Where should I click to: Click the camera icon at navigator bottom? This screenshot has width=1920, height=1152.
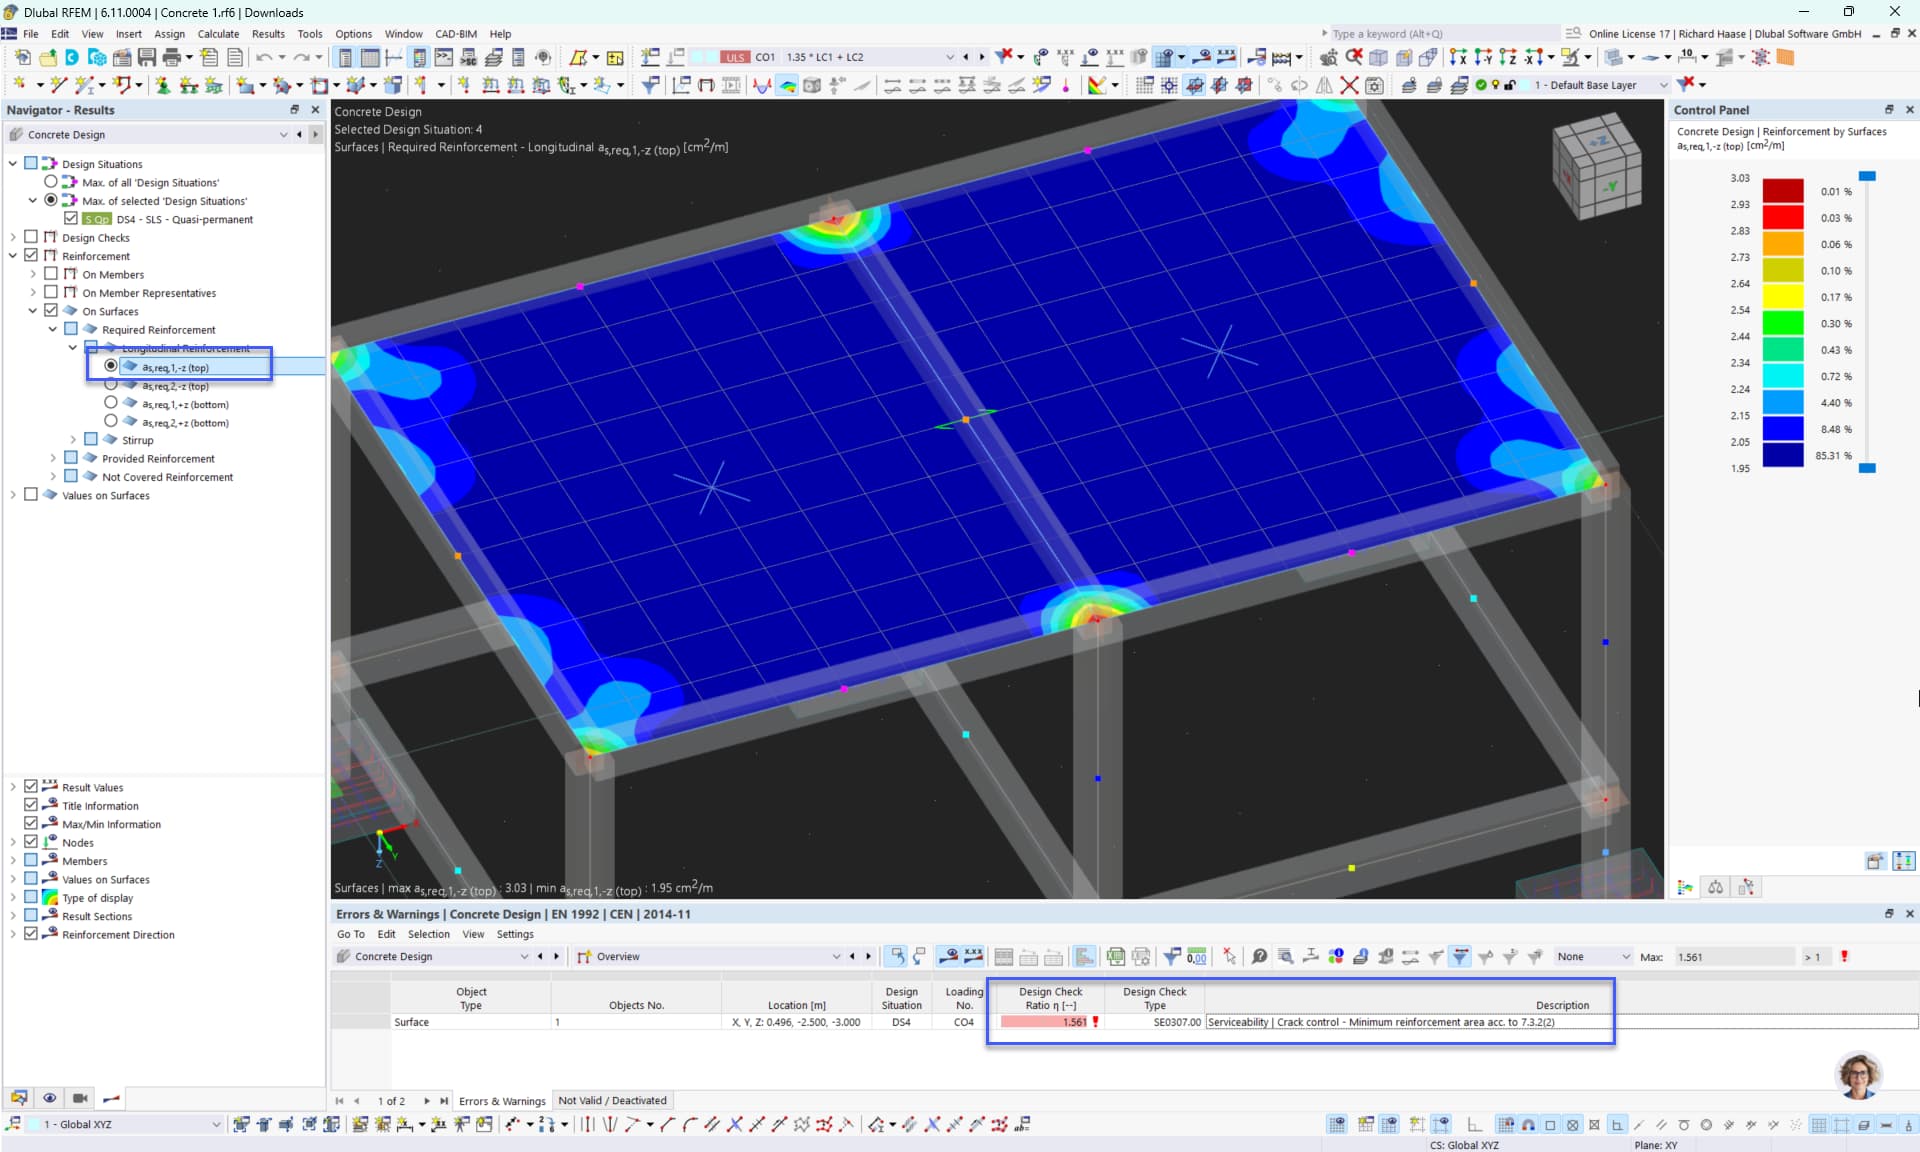click(80, 1098)
